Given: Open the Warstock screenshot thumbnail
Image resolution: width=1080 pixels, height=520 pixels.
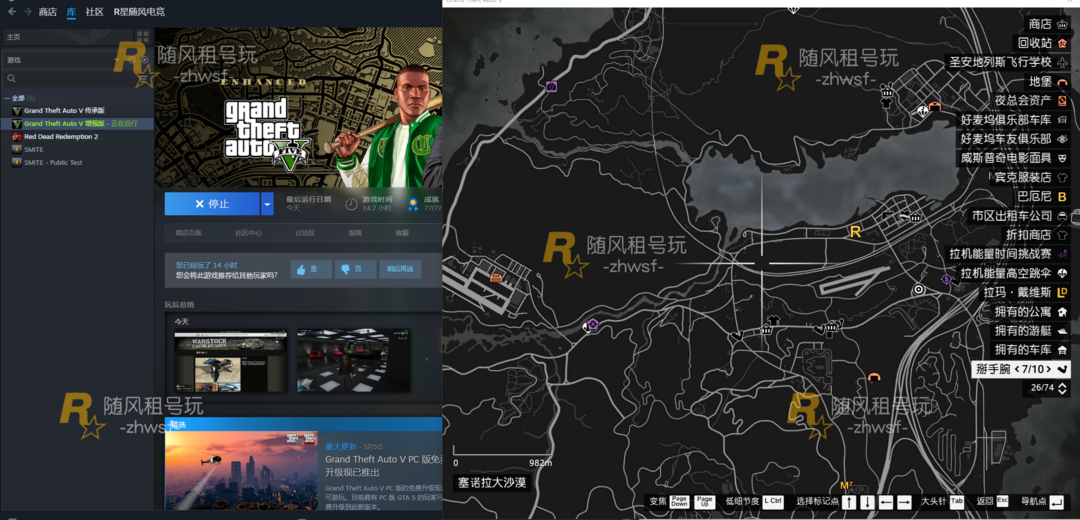Looking at the screenshot, I should [x=230, y=361].
